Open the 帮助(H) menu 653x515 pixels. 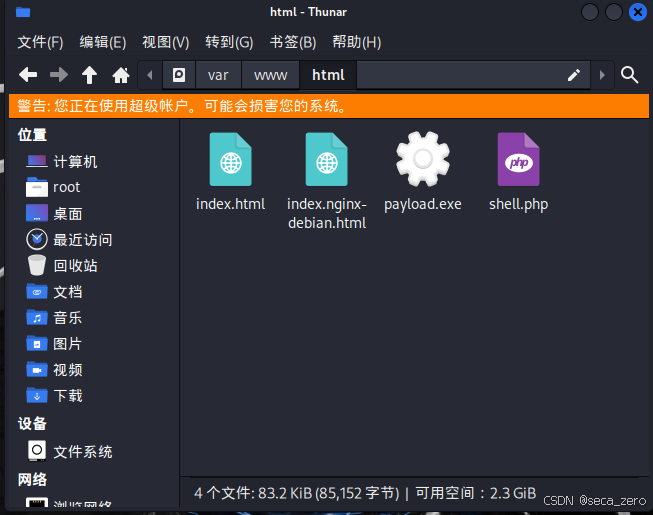pos(356,42)
